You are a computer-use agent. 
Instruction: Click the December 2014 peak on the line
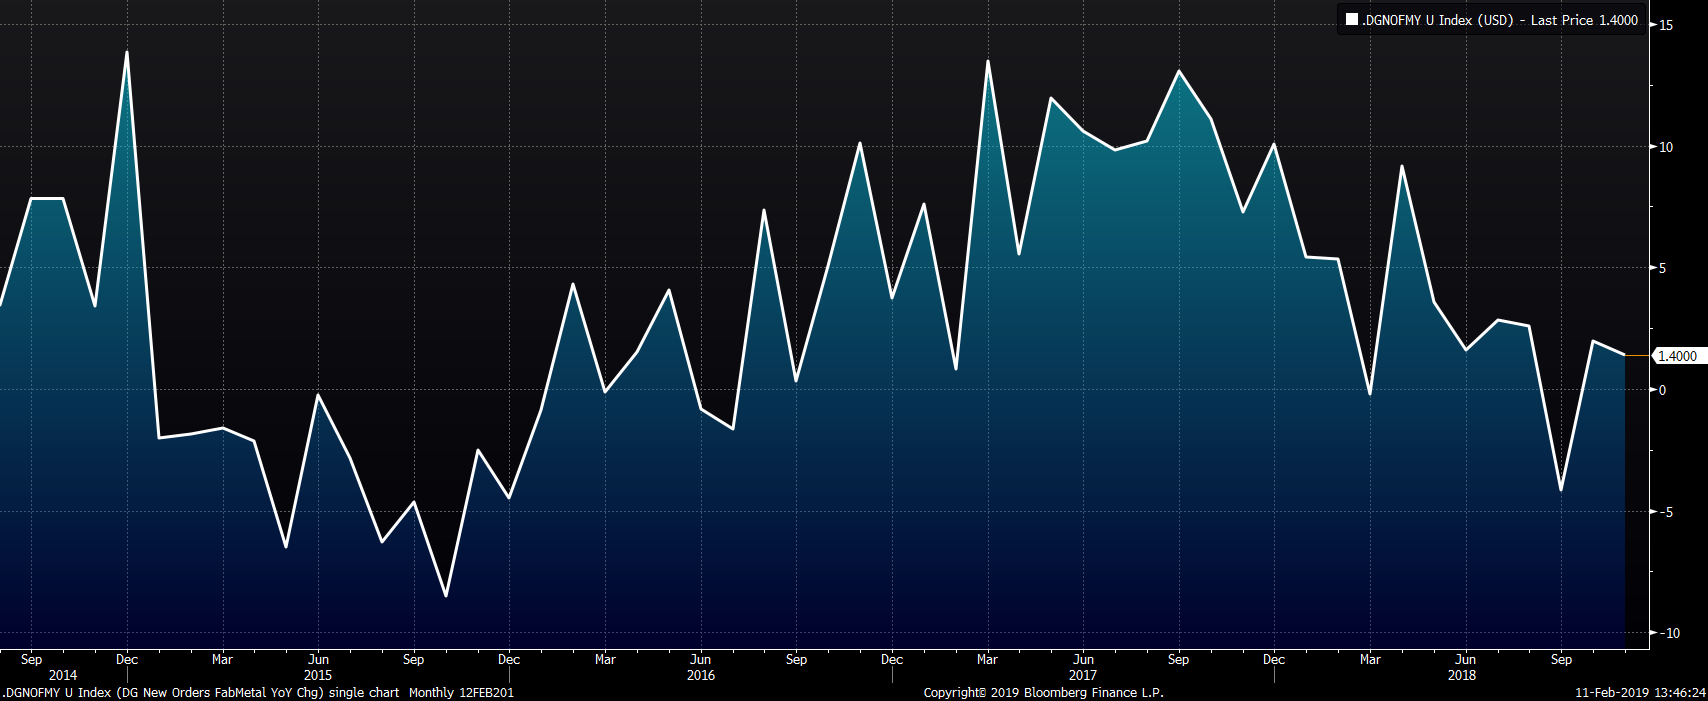(x=126, y=52)
